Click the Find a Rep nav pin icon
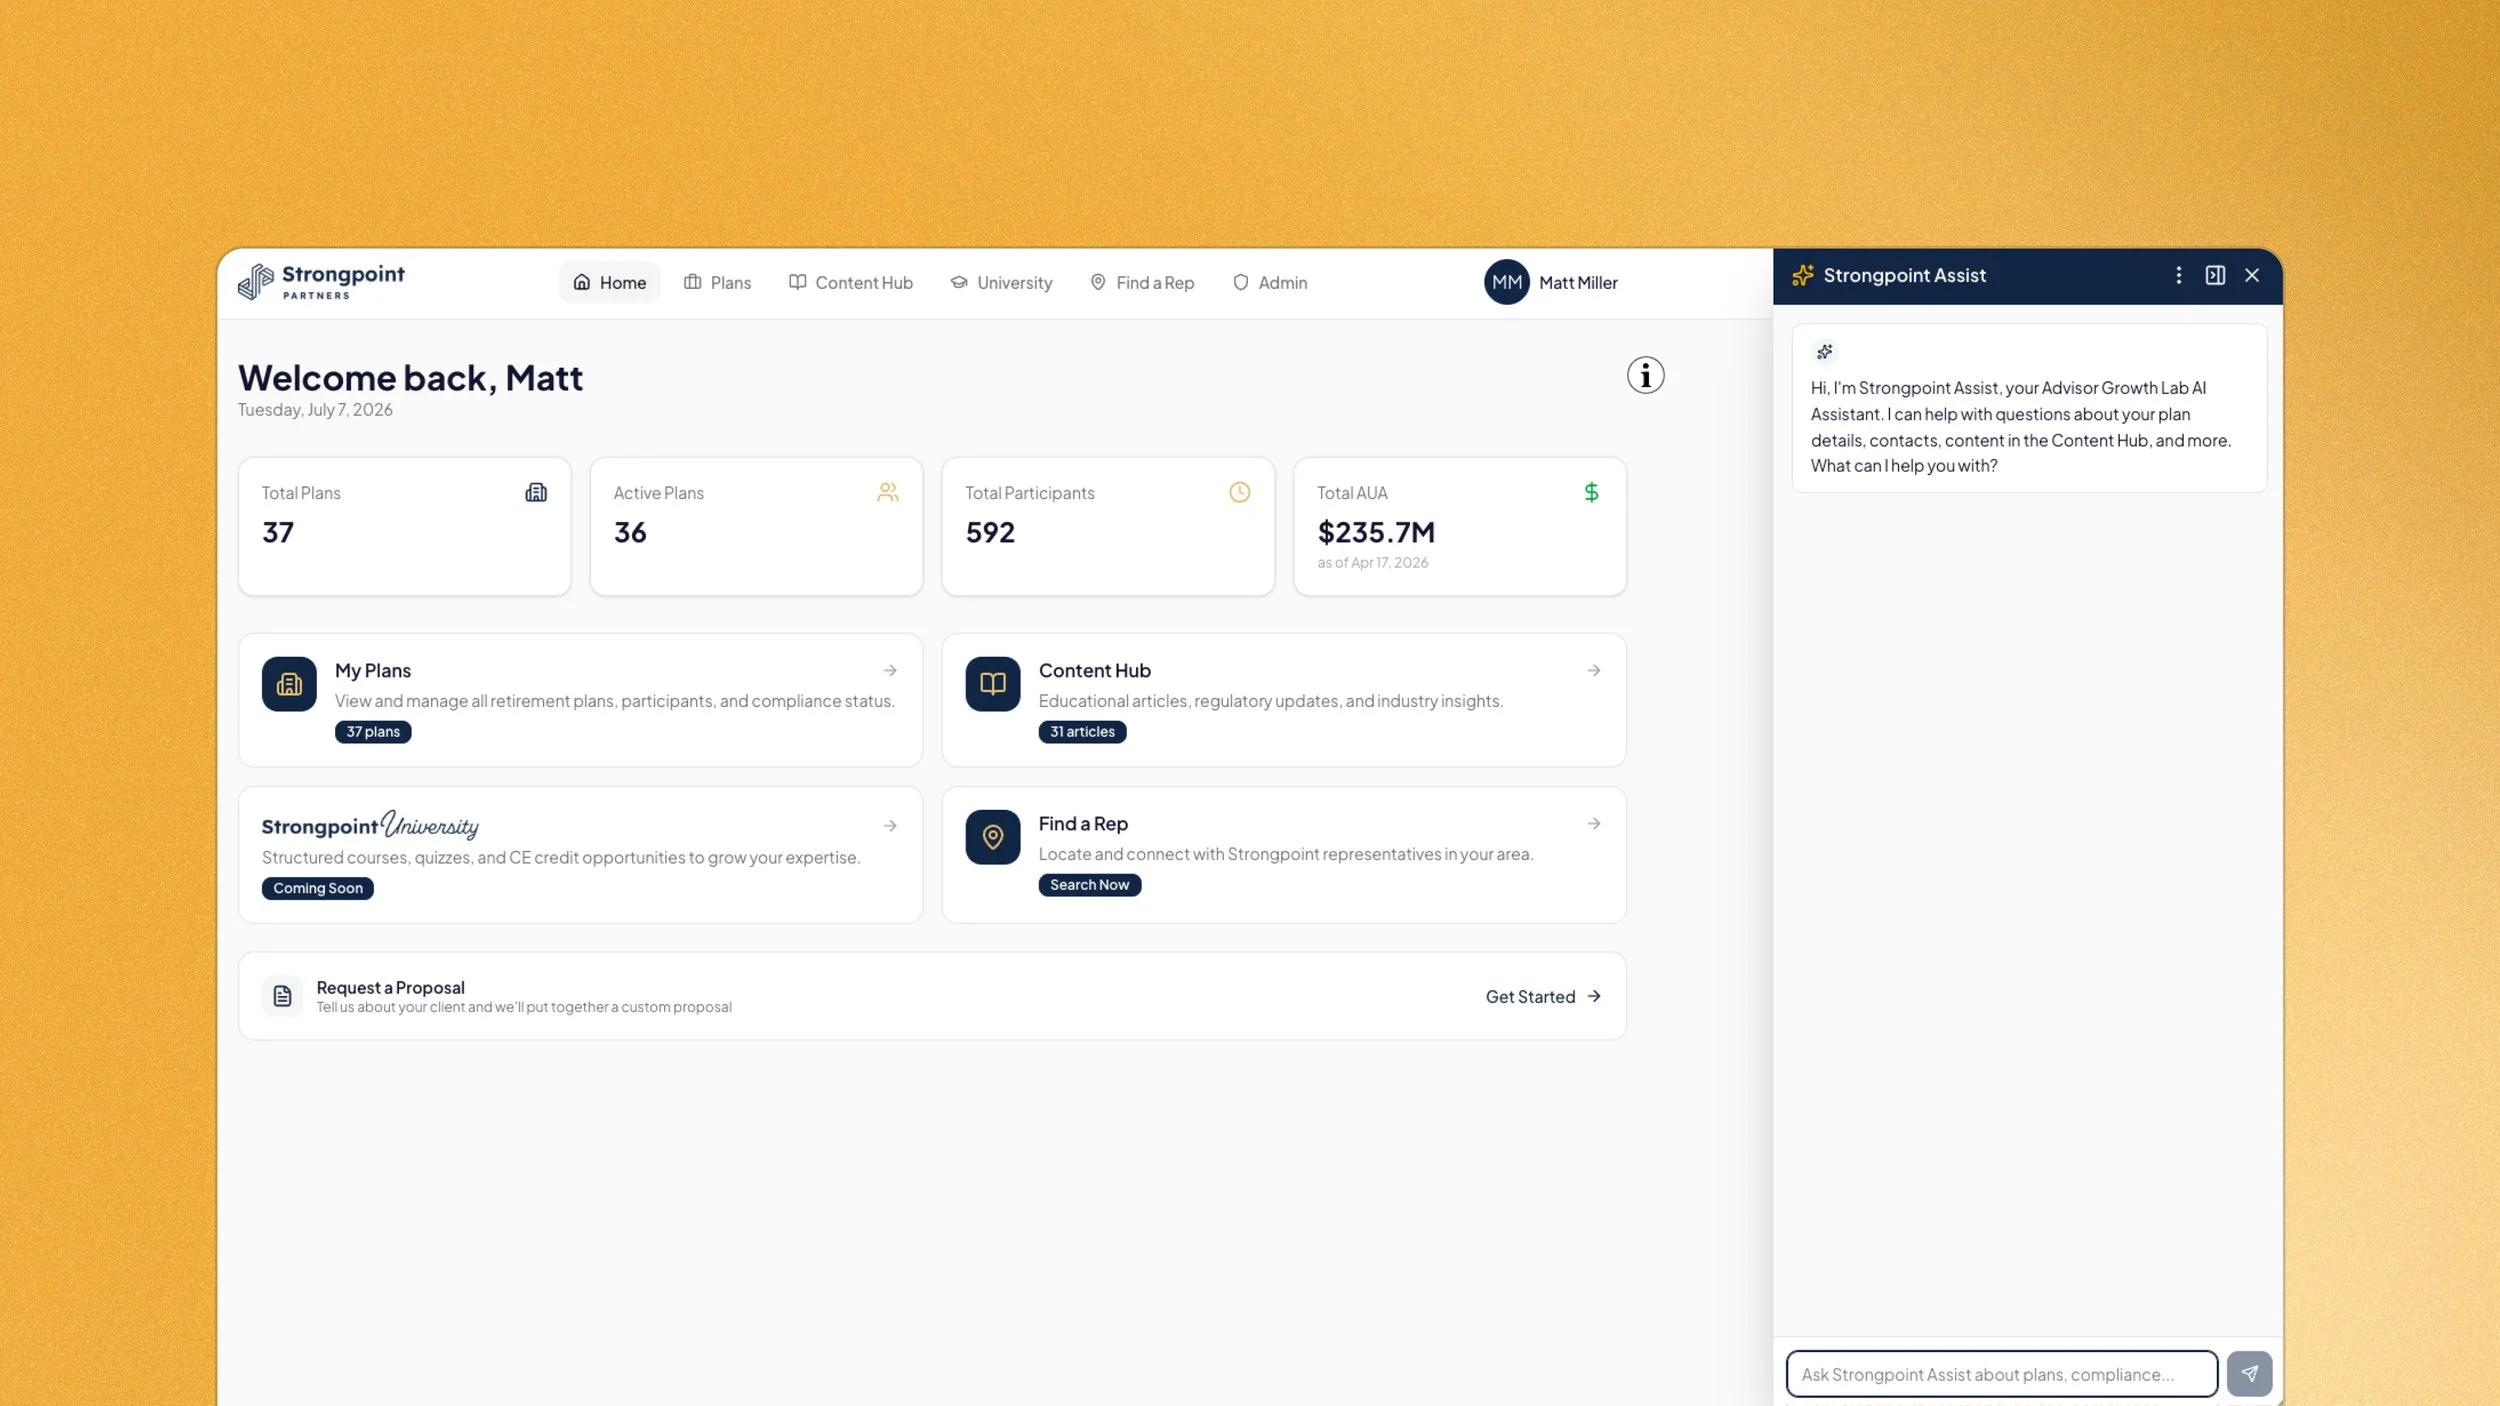Image resolution: width=2500 pixels, height=1406 pixels. (x=1097, y=282)
